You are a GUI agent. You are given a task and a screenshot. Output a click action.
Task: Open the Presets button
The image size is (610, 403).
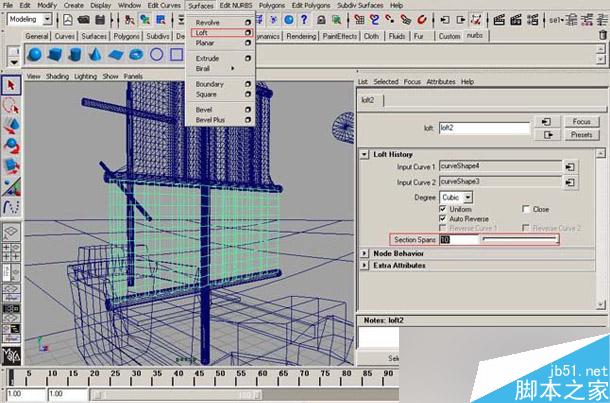click(582, 135)
